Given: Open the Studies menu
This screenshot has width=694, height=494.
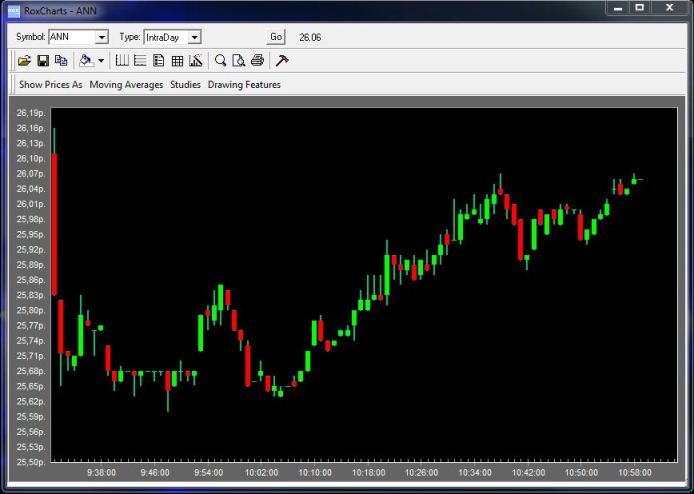Looking at the screenshot, I should 185,85.
